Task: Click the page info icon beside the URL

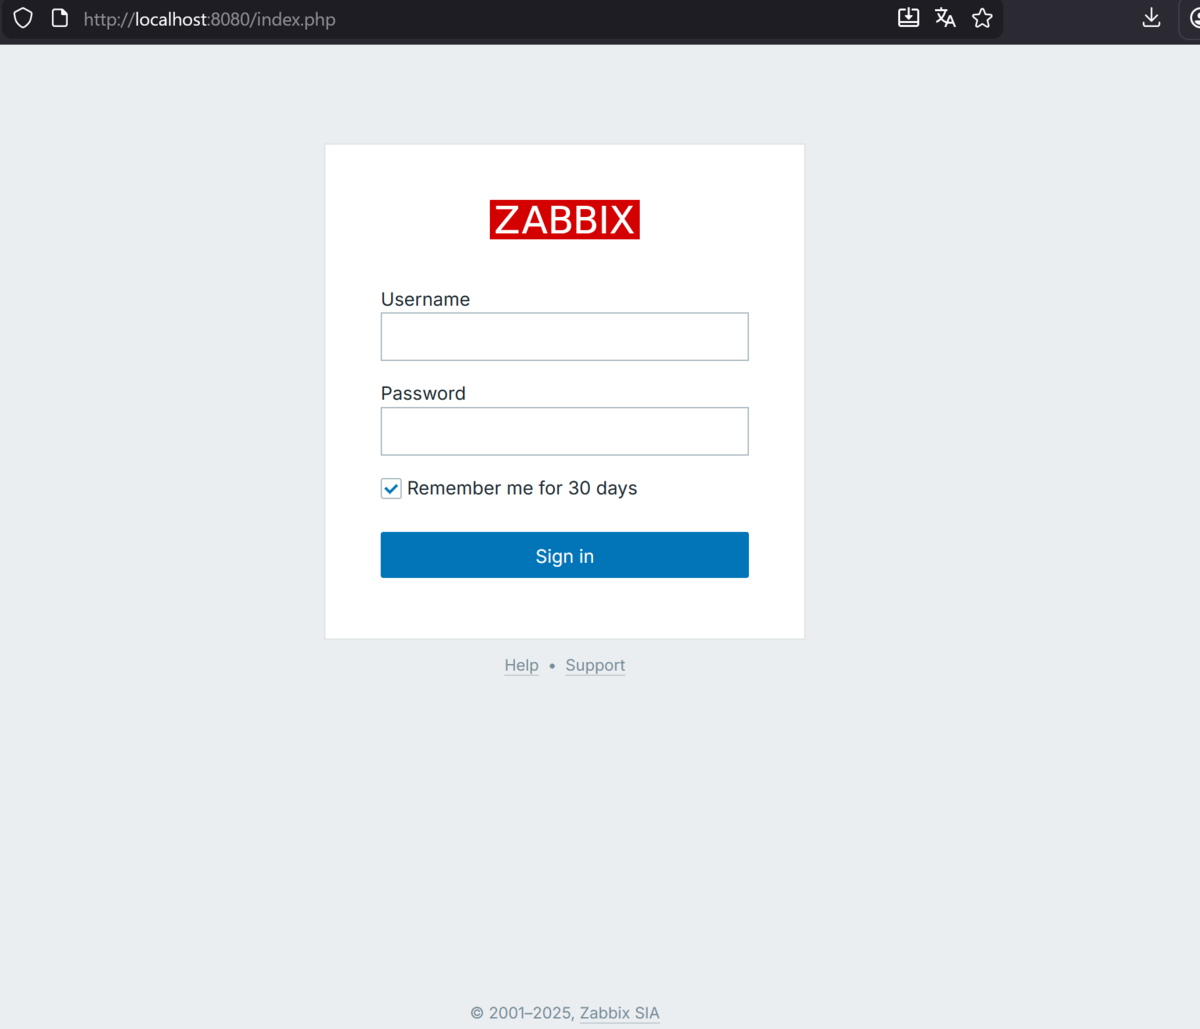Action: (x=60, y=18)
